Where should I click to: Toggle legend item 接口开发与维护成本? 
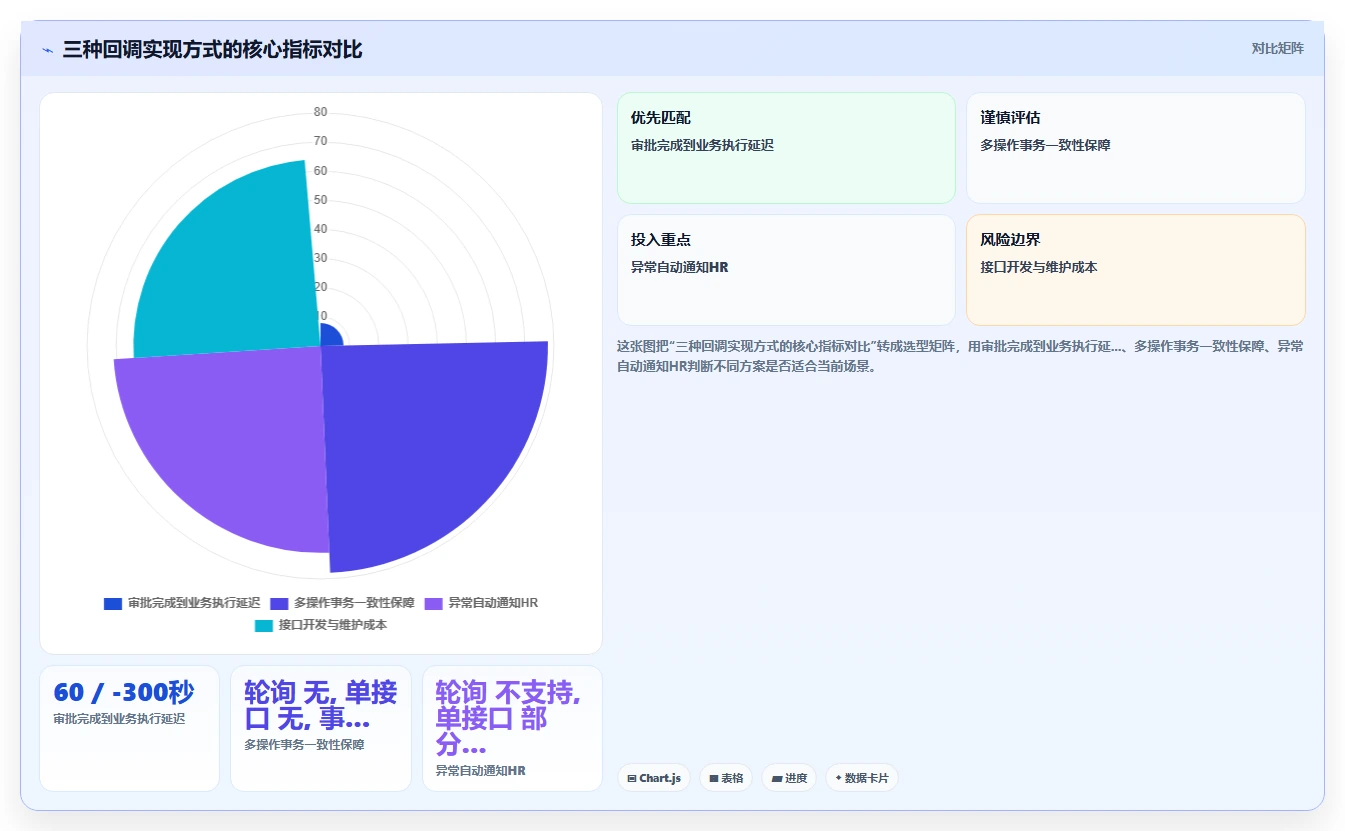[321, 625]
